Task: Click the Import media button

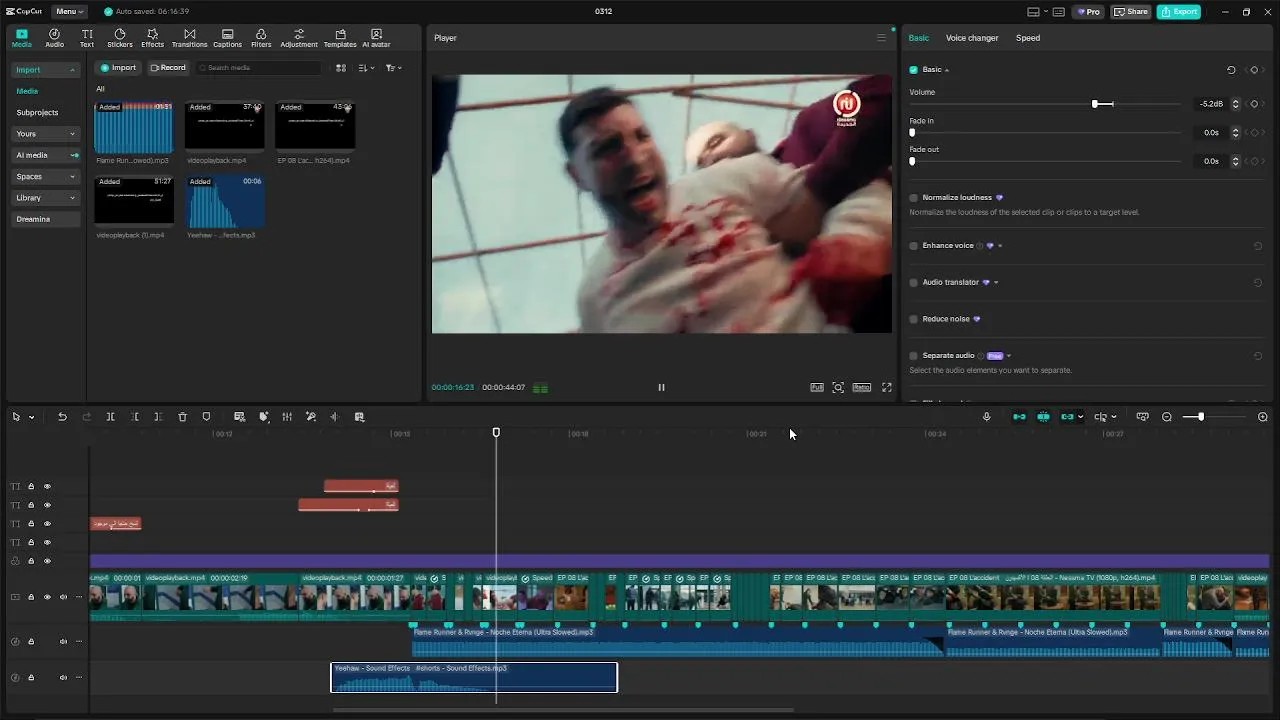Action: tap(118, 68)
